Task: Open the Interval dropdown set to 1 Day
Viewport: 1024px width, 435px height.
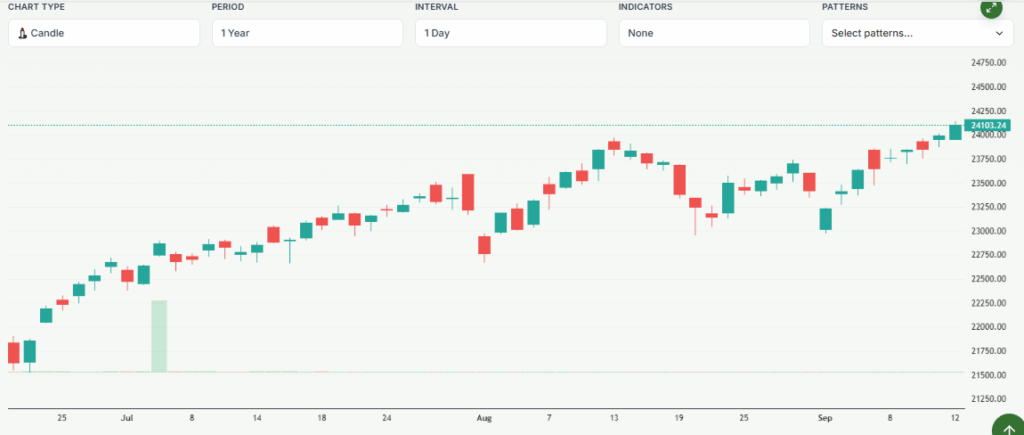Action: [x=510, y=33]
